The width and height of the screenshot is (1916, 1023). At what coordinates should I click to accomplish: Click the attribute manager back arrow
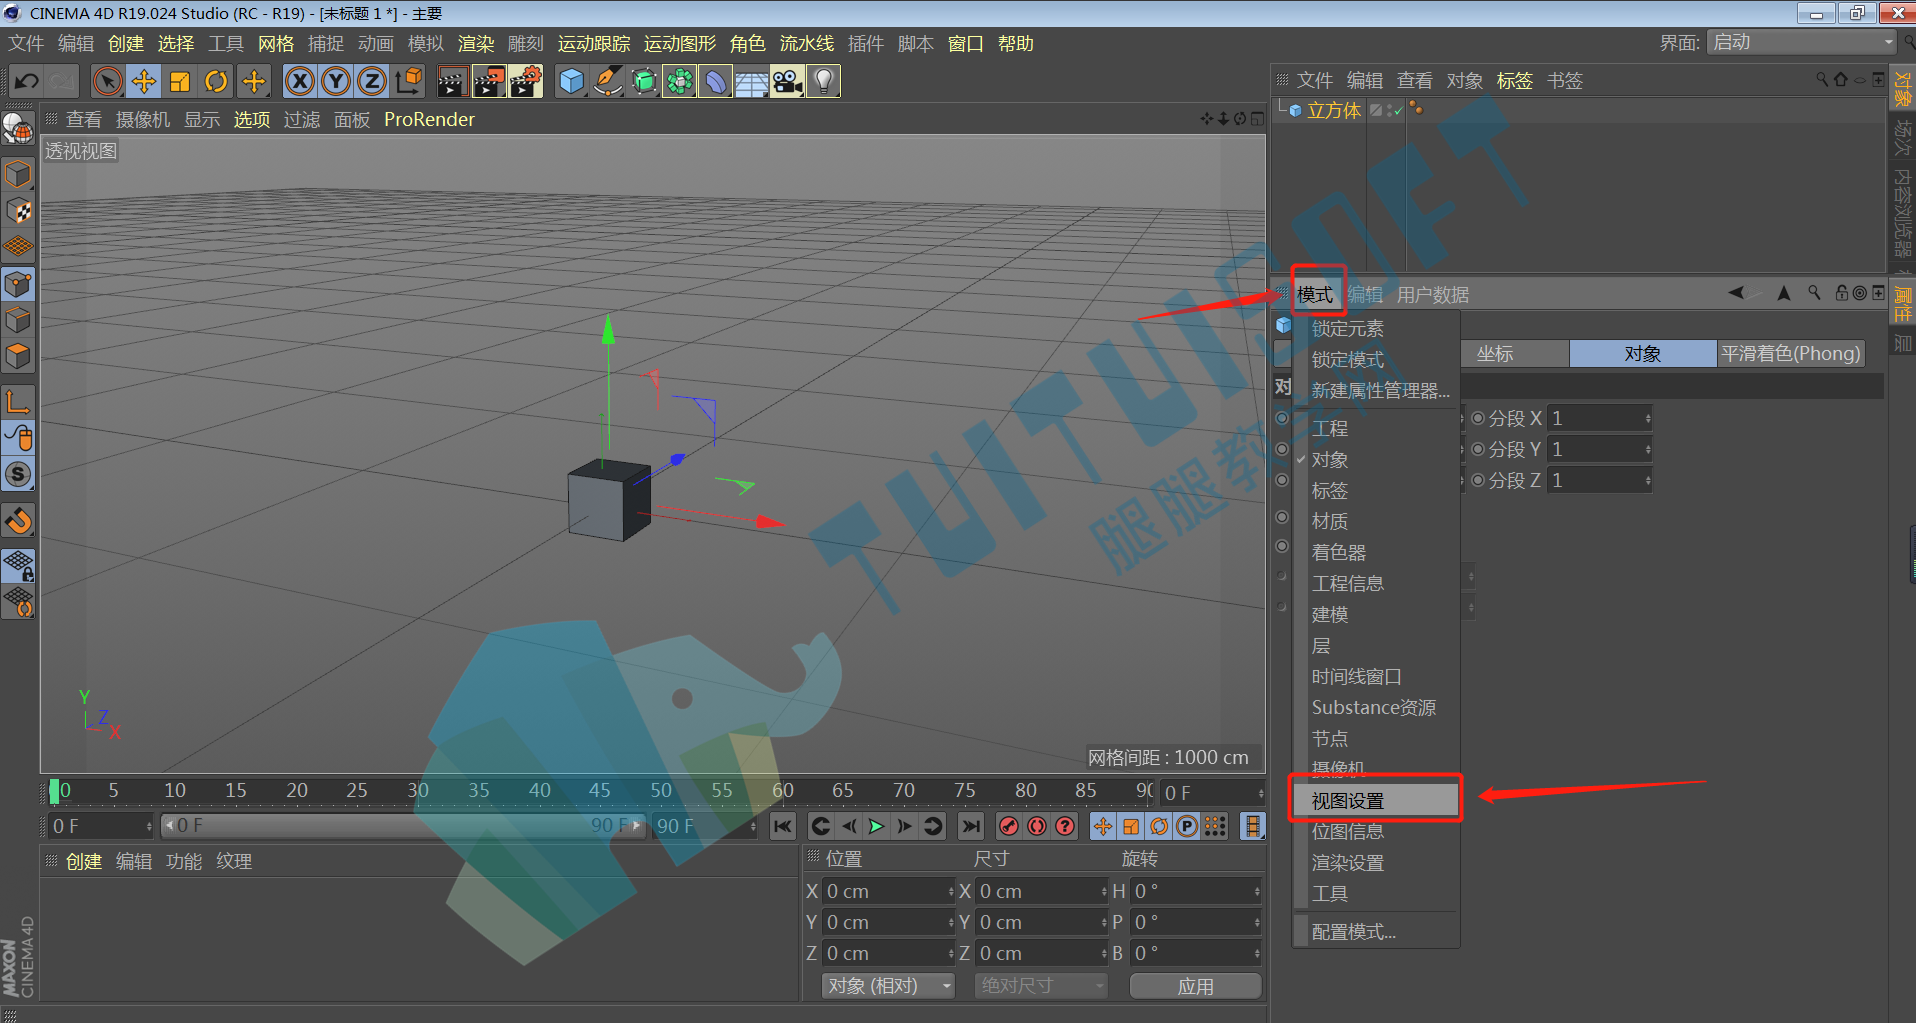pyautogui.click(x=1736, y=294)
